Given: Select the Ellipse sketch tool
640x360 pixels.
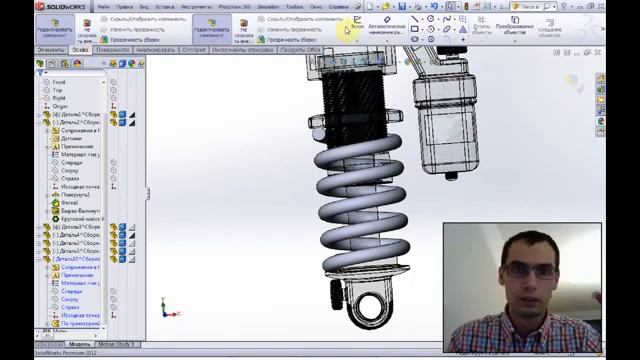Looking at the screenshot, I should (x=447, y=29).
